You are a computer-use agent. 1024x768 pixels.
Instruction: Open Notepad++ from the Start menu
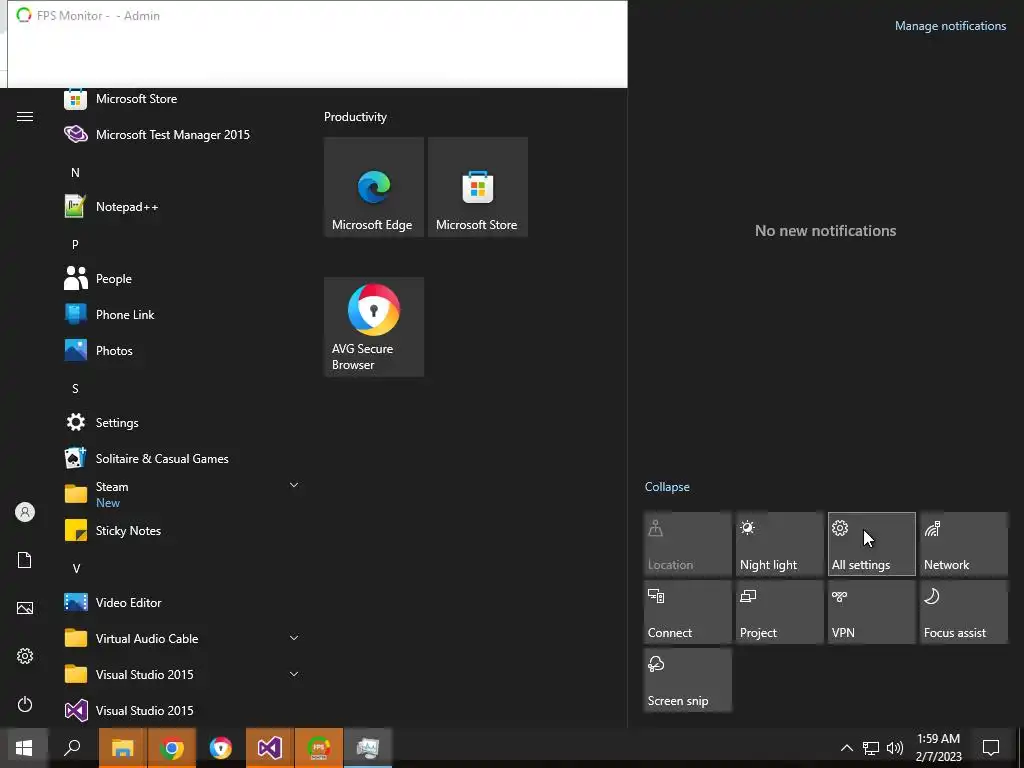pyautogui.click(x=183, y=207)
